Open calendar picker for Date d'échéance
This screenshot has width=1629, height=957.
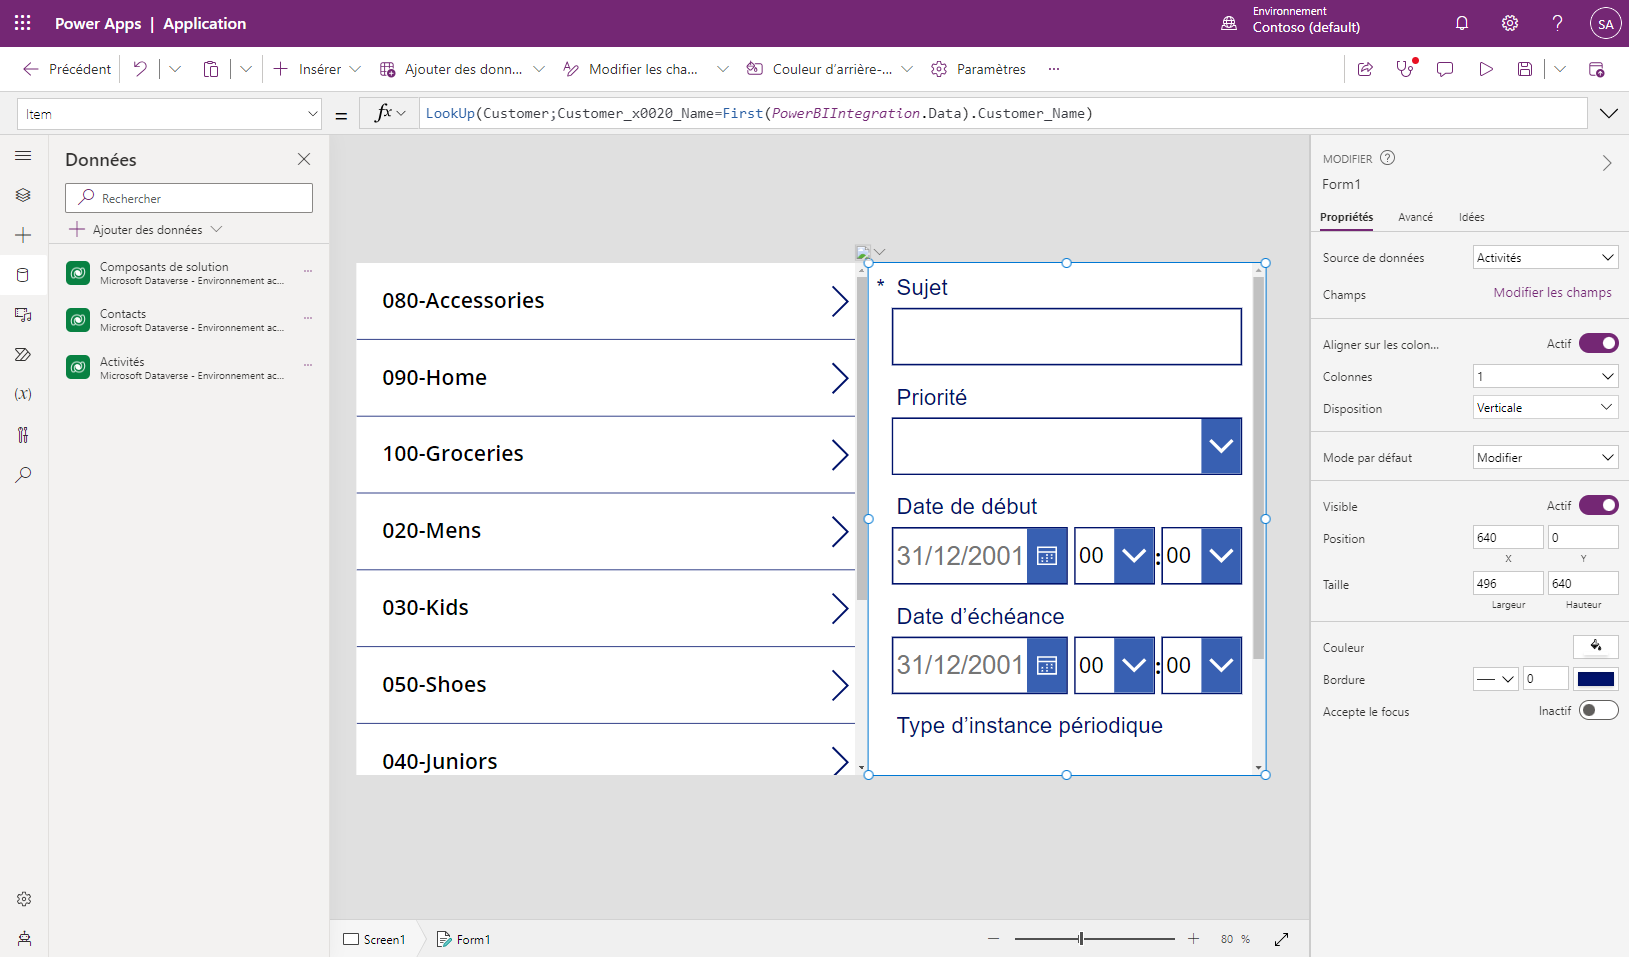[1047, 665]
